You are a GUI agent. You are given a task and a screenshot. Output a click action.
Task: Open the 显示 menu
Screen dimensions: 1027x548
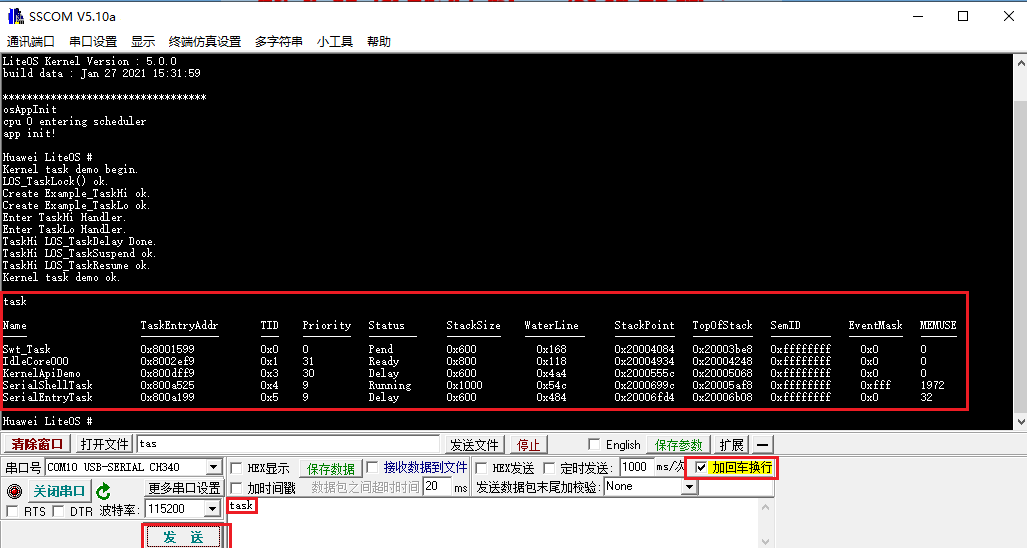pyautogui.click(x=143, y=42)
